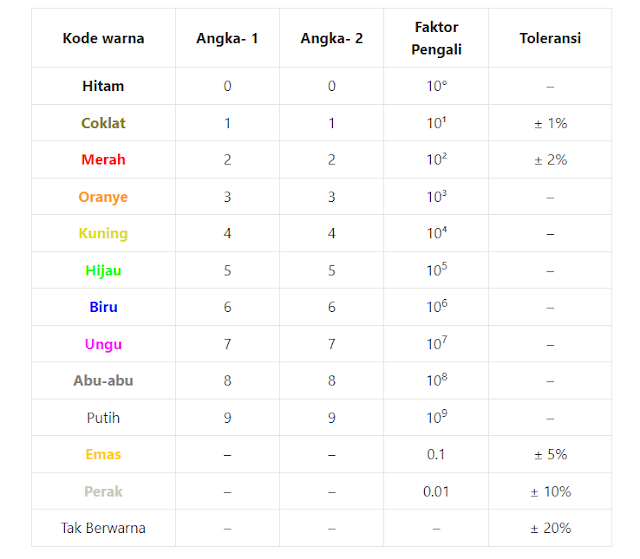Image resolution: width=640 pixels, height=559 pixels.
Task: Click the Faktor Pengali header
Action: [x=436, y=38]
